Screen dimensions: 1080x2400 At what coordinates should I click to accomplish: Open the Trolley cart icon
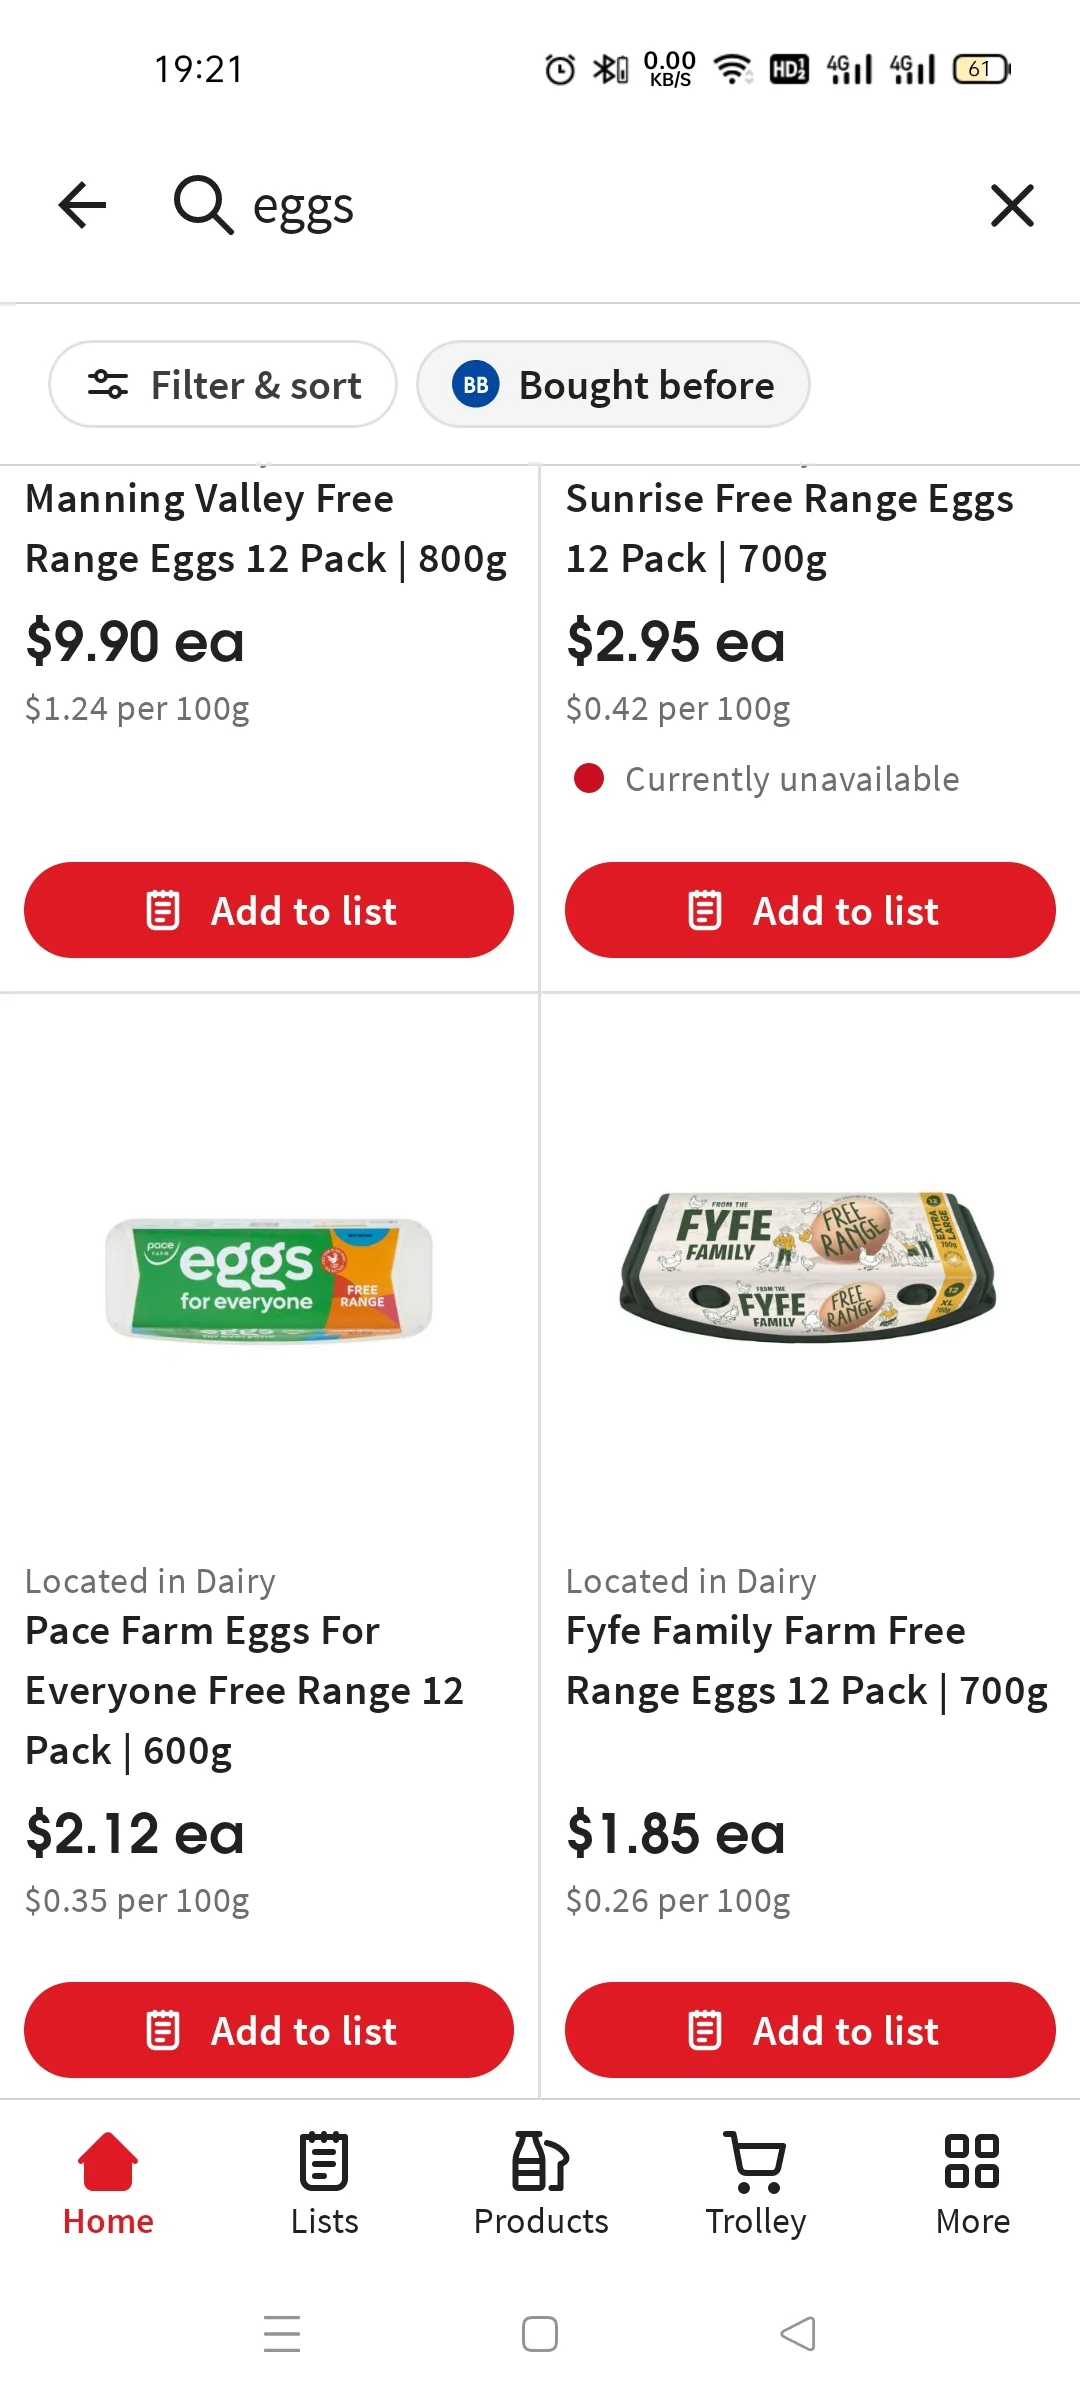tap(756, 2162)
